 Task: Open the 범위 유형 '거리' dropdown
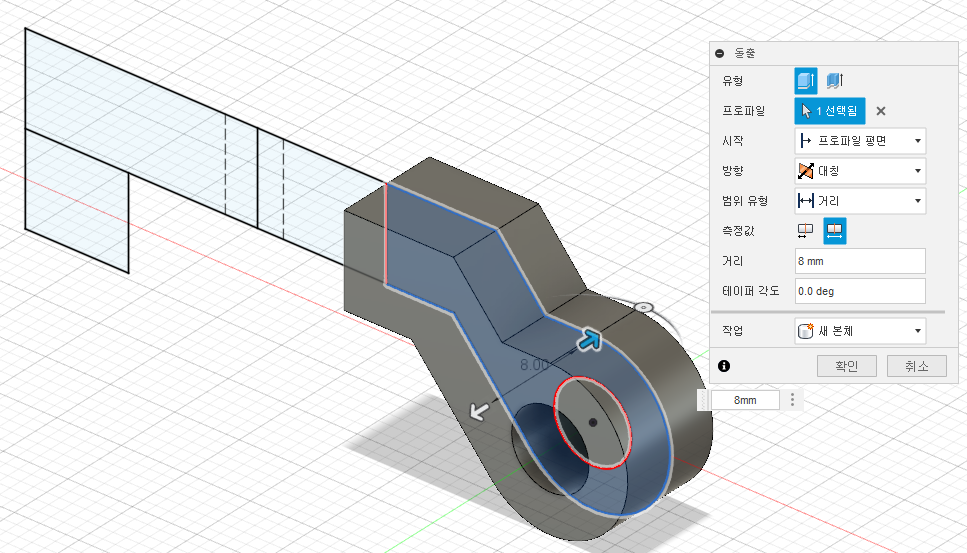tap(860, 201)
